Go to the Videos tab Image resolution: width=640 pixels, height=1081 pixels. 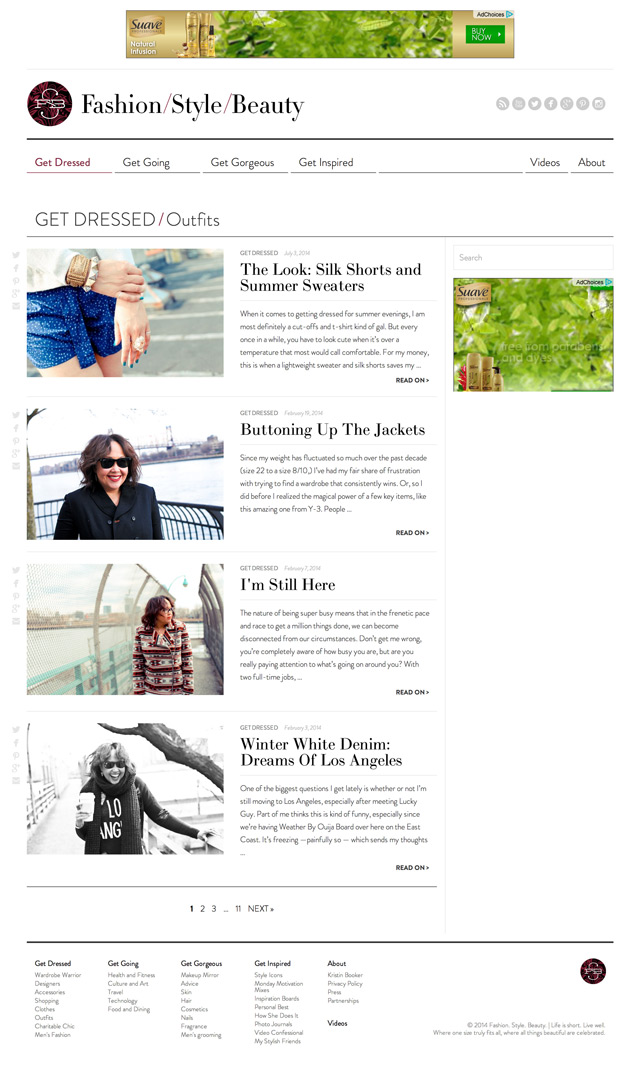(545, 162)
